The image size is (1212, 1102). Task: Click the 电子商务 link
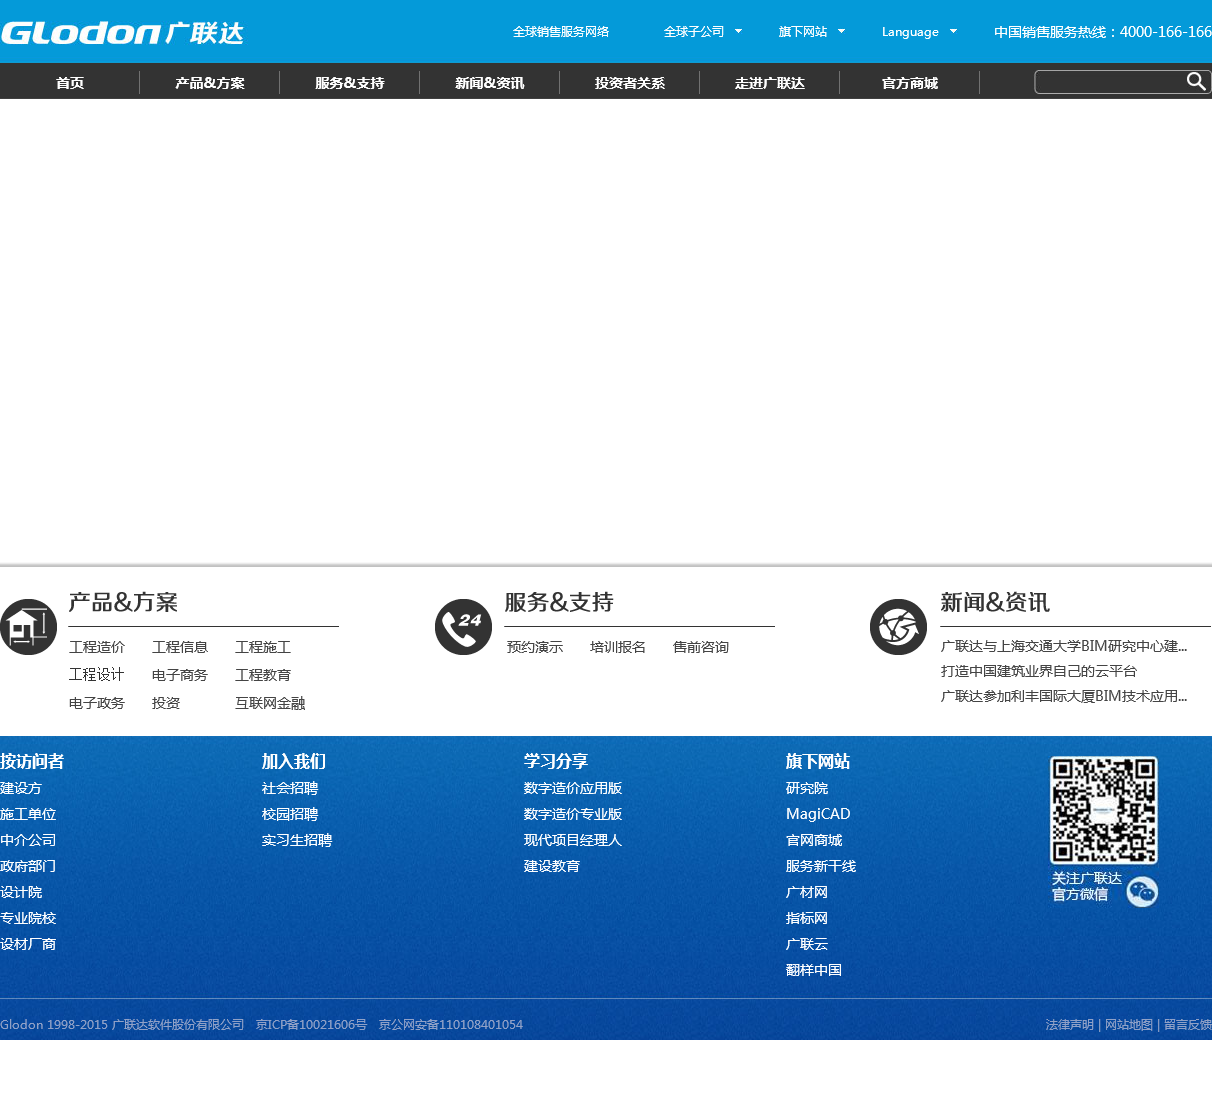pyautogui.click(x=180, y=675)
